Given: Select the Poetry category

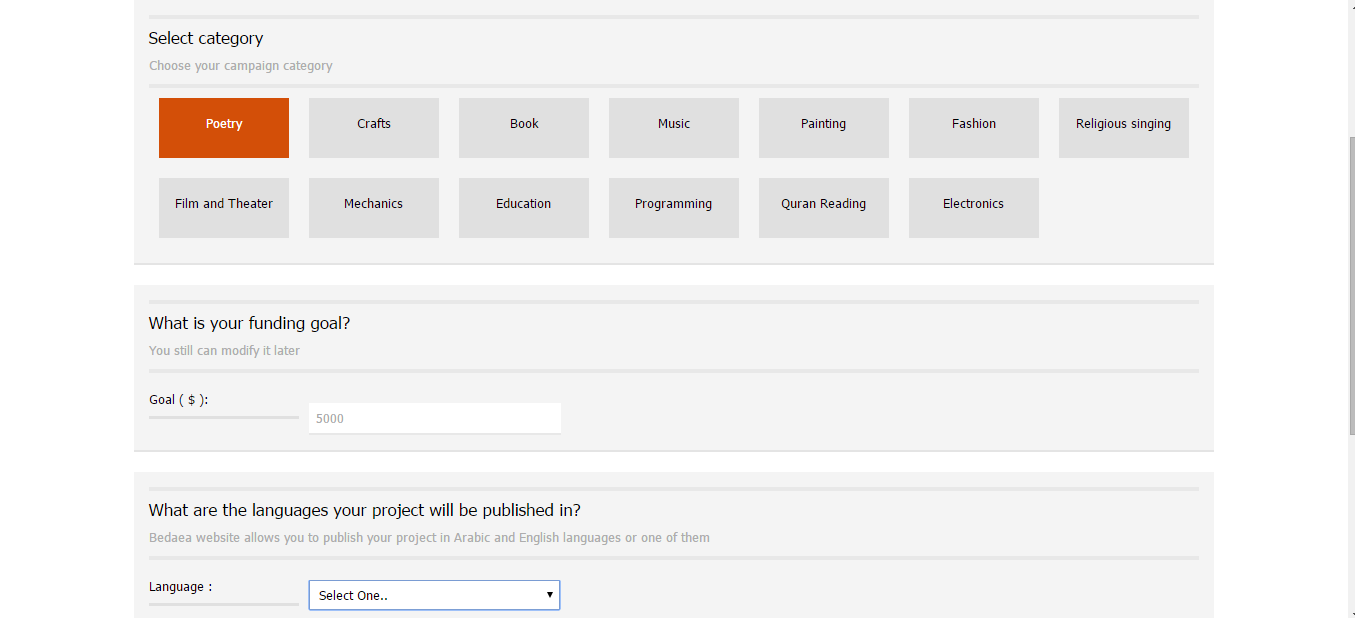Looking at the screenshot, I should tap(224, 128).
